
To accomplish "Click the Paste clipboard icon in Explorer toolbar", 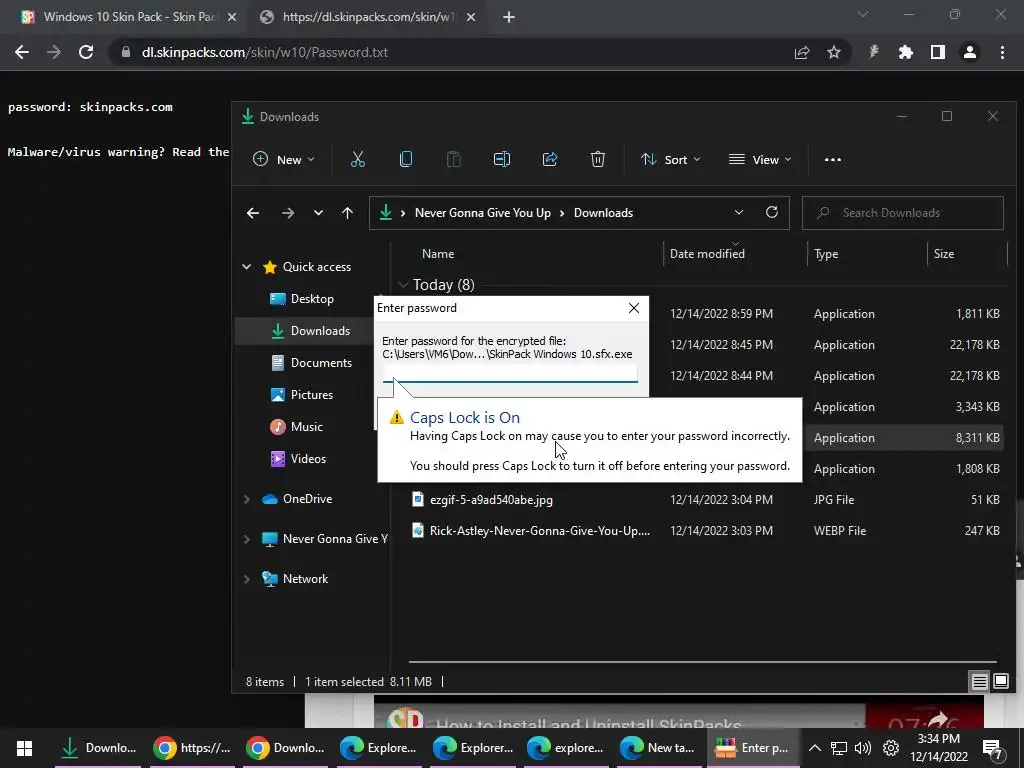I will 453,159.
